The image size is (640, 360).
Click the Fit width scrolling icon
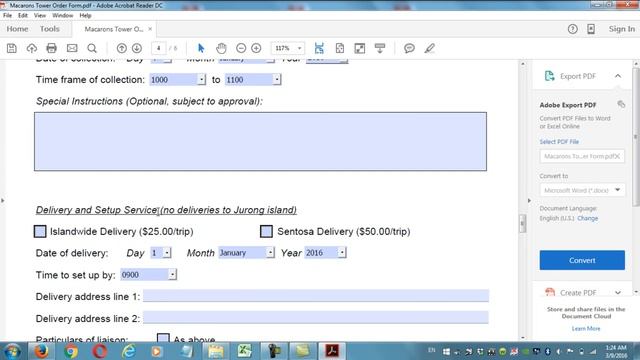319,48
